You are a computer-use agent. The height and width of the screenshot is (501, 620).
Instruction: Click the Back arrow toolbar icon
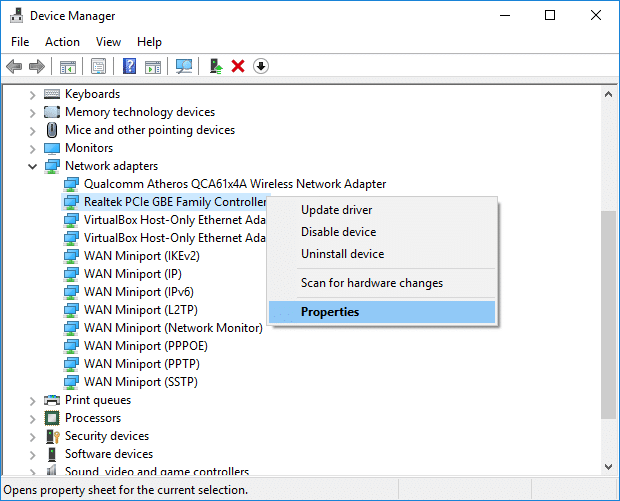click(x=14, y=66)
